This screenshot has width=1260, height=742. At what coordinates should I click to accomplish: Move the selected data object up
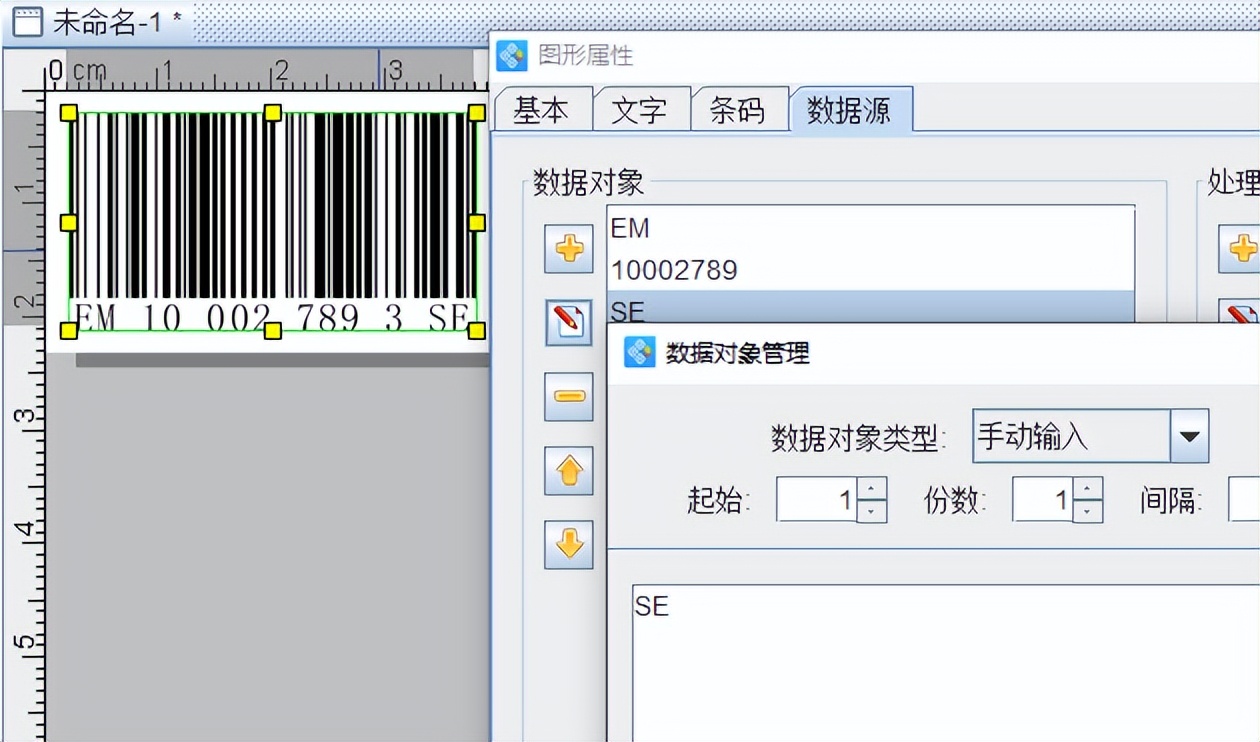pyautogui.click(x=568, y=470)
